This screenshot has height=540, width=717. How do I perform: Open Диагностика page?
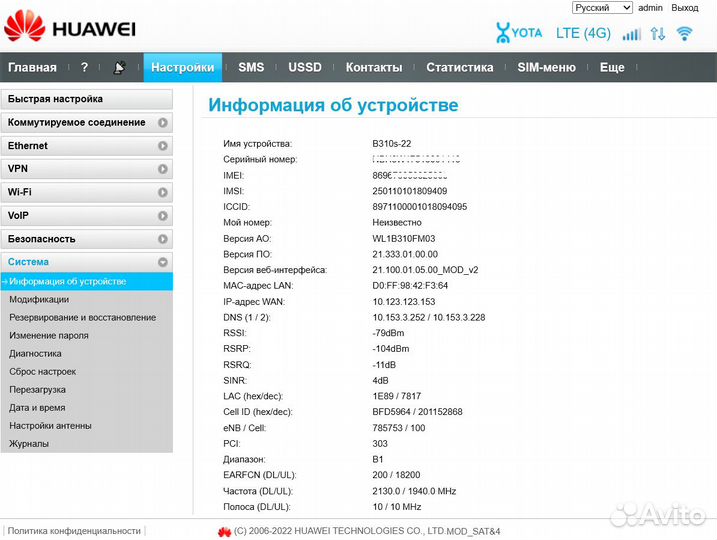click(35, 353)
